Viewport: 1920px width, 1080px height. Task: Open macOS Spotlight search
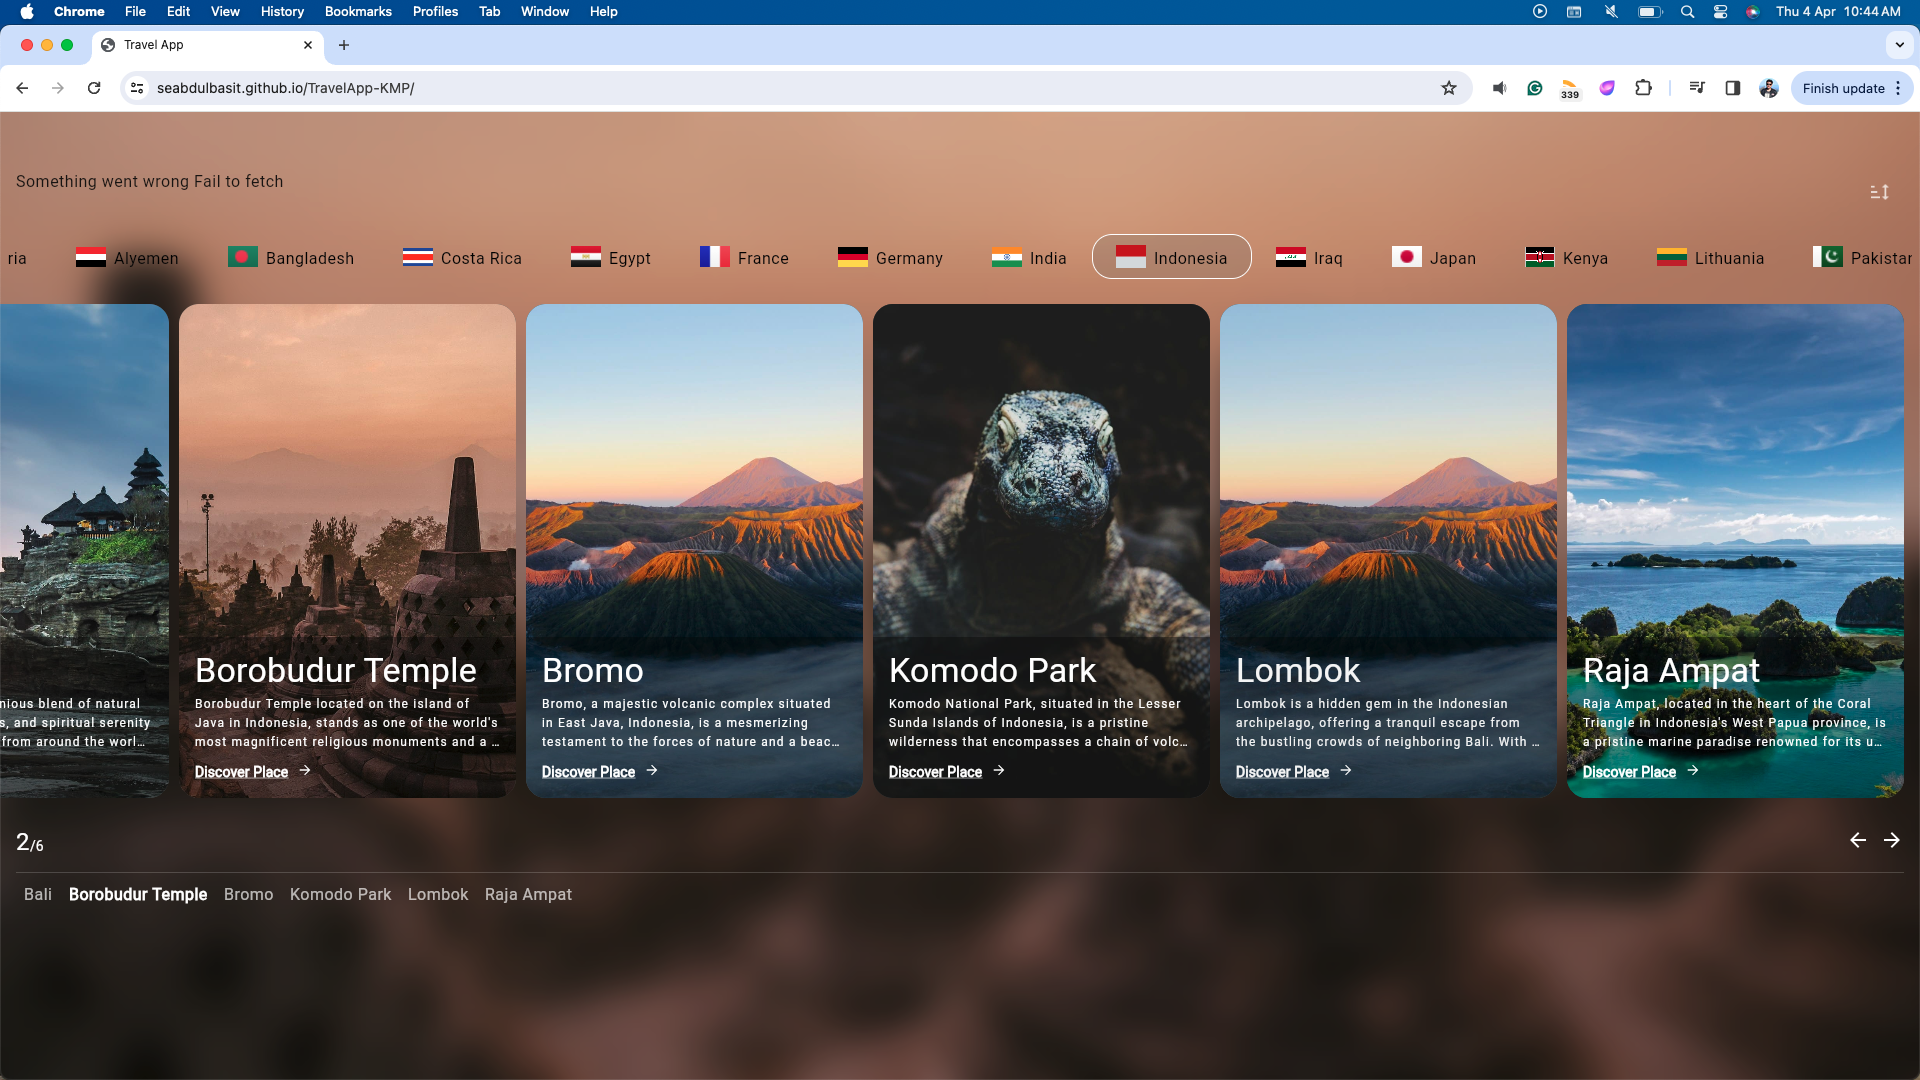tap(1687, 12)
